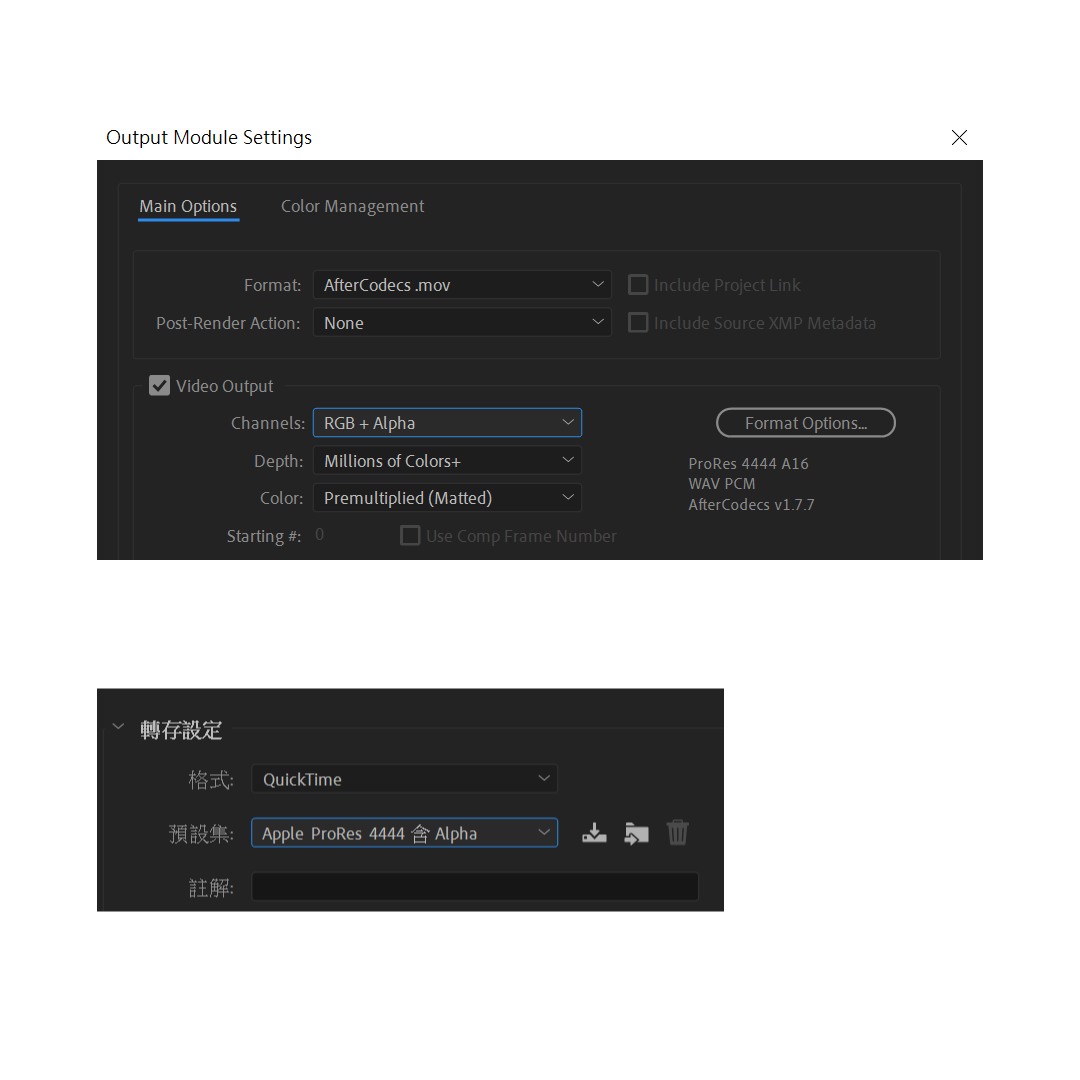Click the 註解 comment input field
Viewport: 1080px width, 1080px height.
(x=474, y=887)
